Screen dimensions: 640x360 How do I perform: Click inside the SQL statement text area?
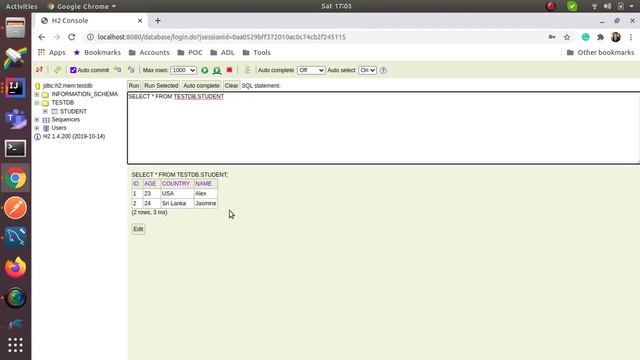[x=383, y=128]
